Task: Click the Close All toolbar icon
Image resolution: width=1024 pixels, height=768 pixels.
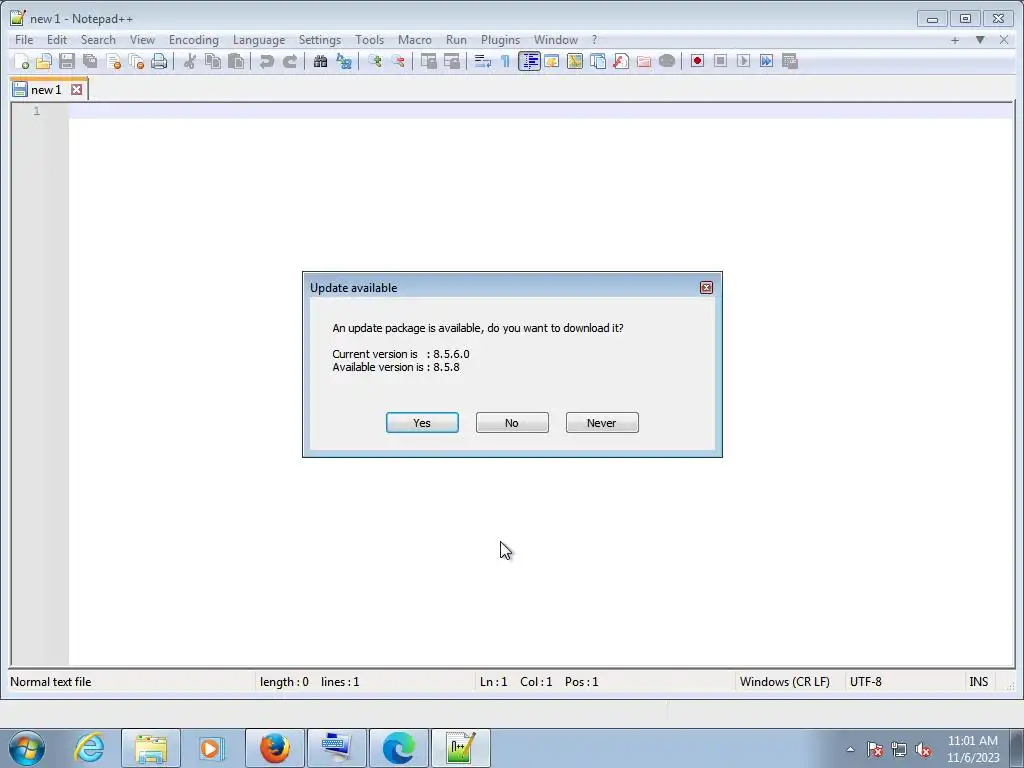Action: click(136, 61)
